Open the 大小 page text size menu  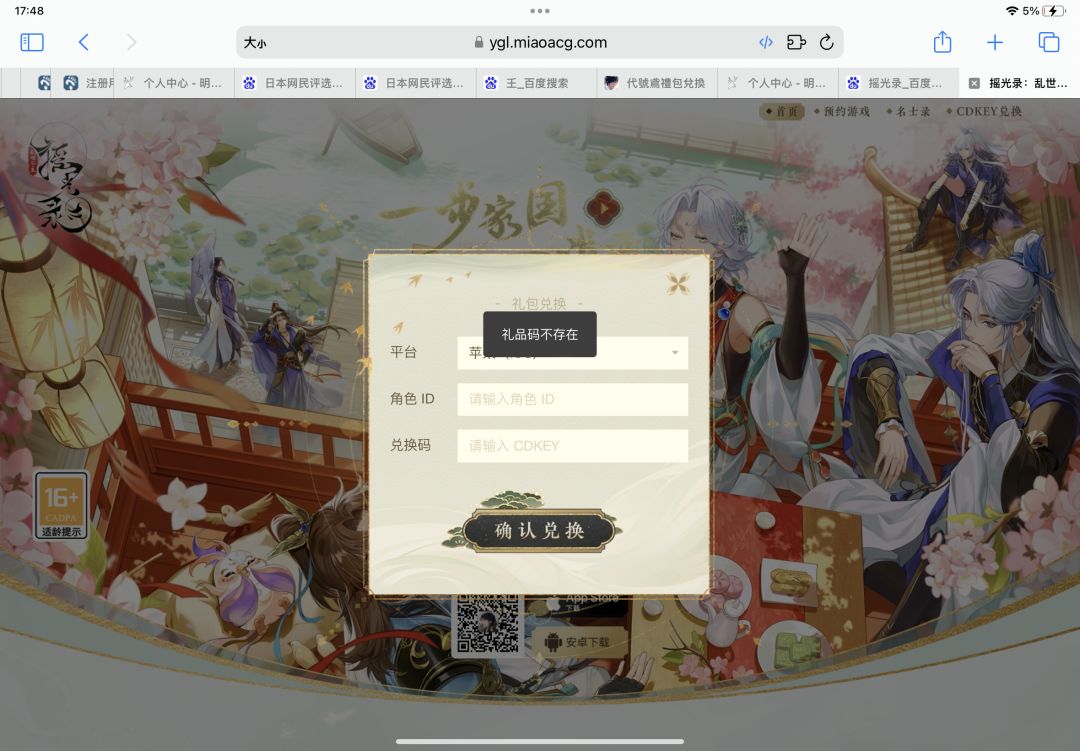pyautogui.click(x=255, y=43)
